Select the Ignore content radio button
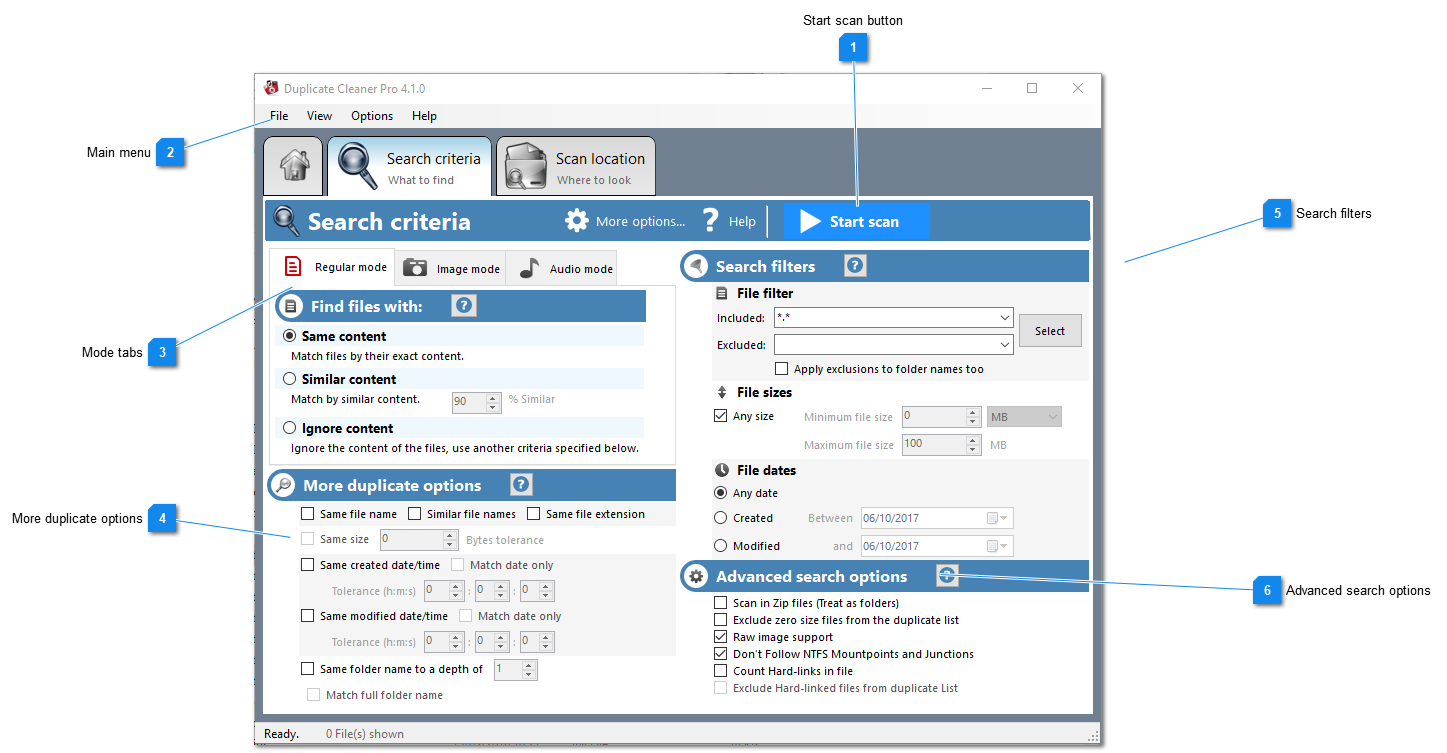Viewport: 1447px width, 753px height. coord(290,428)
